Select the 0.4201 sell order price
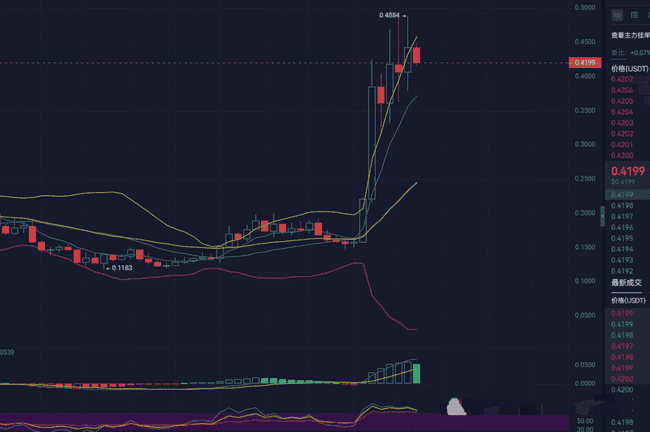This screenshot has height=432, width=650. [x=623, y=144]
